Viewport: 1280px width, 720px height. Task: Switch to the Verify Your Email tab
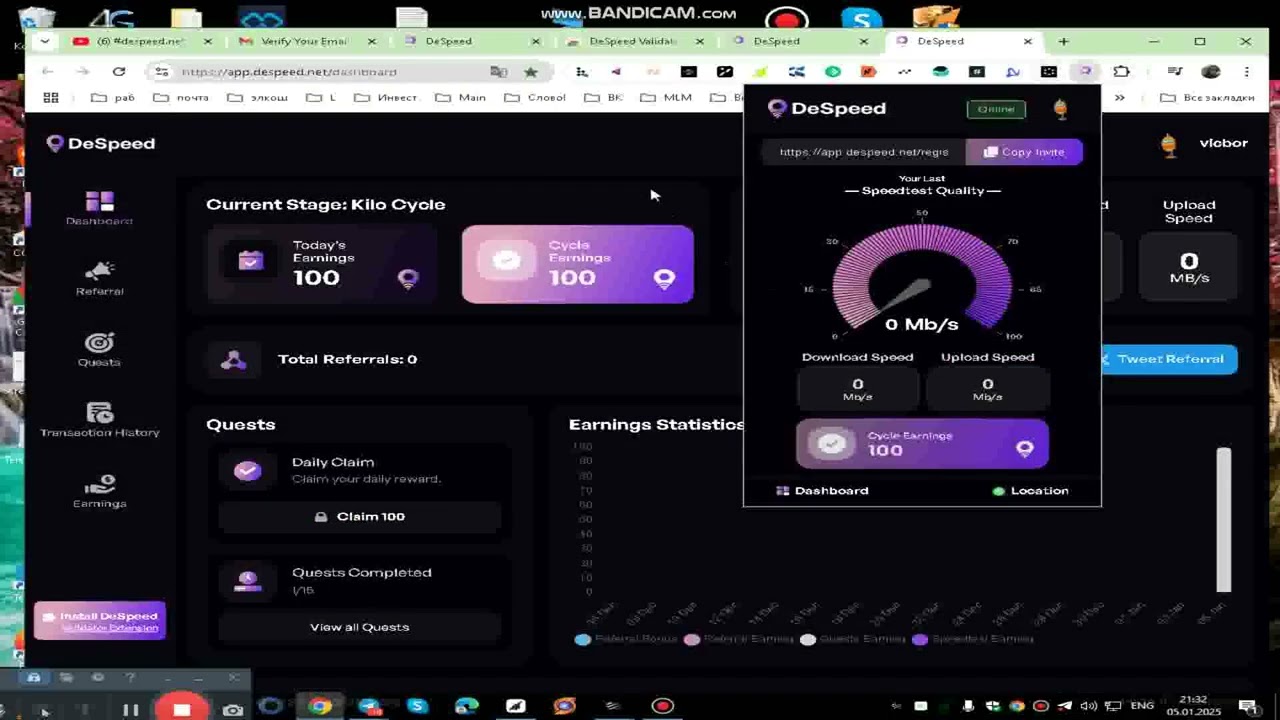tap(308, 41)
